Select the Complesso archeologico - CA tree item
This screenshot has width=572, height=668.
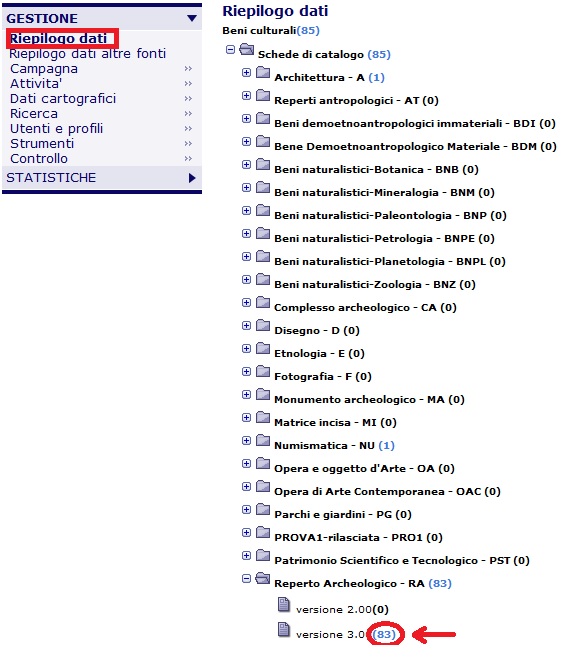[365, 308]
